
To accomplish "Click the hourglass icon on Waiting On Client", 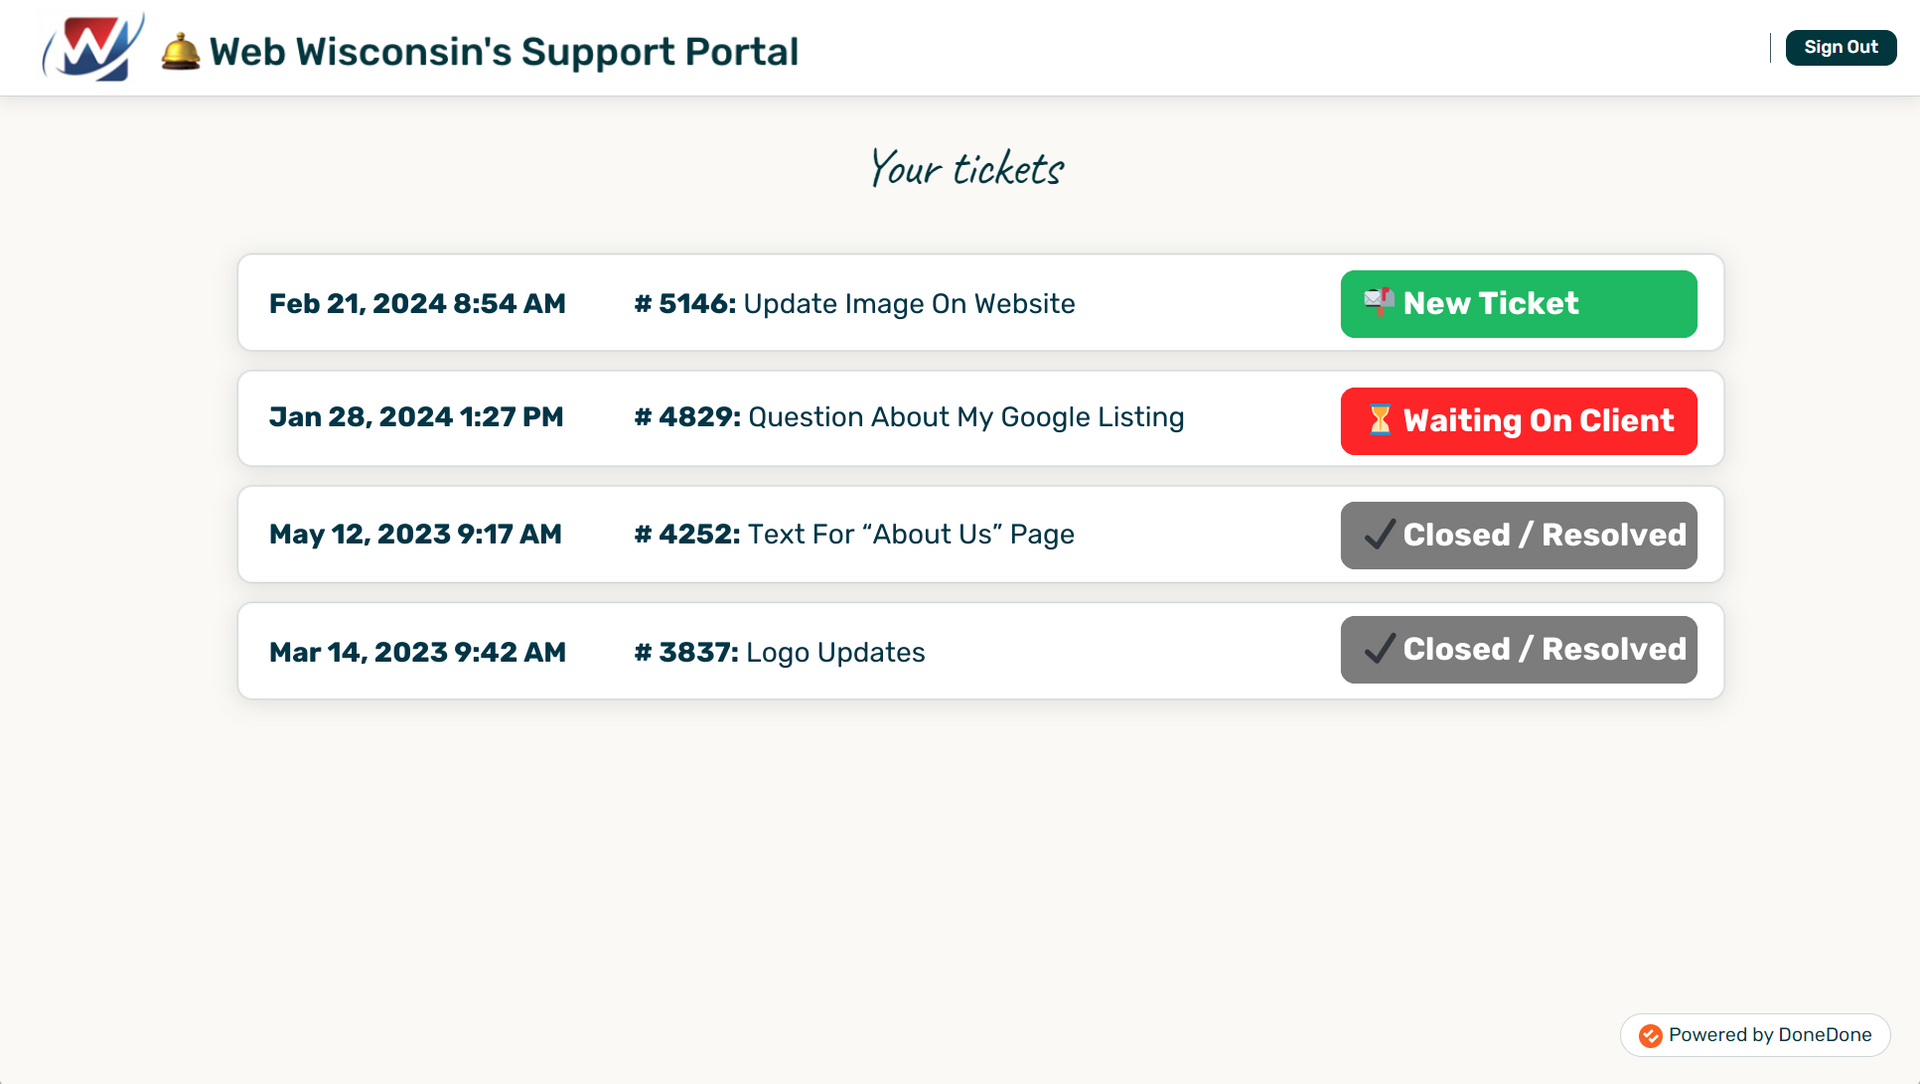I will (x=1379, y=420).
